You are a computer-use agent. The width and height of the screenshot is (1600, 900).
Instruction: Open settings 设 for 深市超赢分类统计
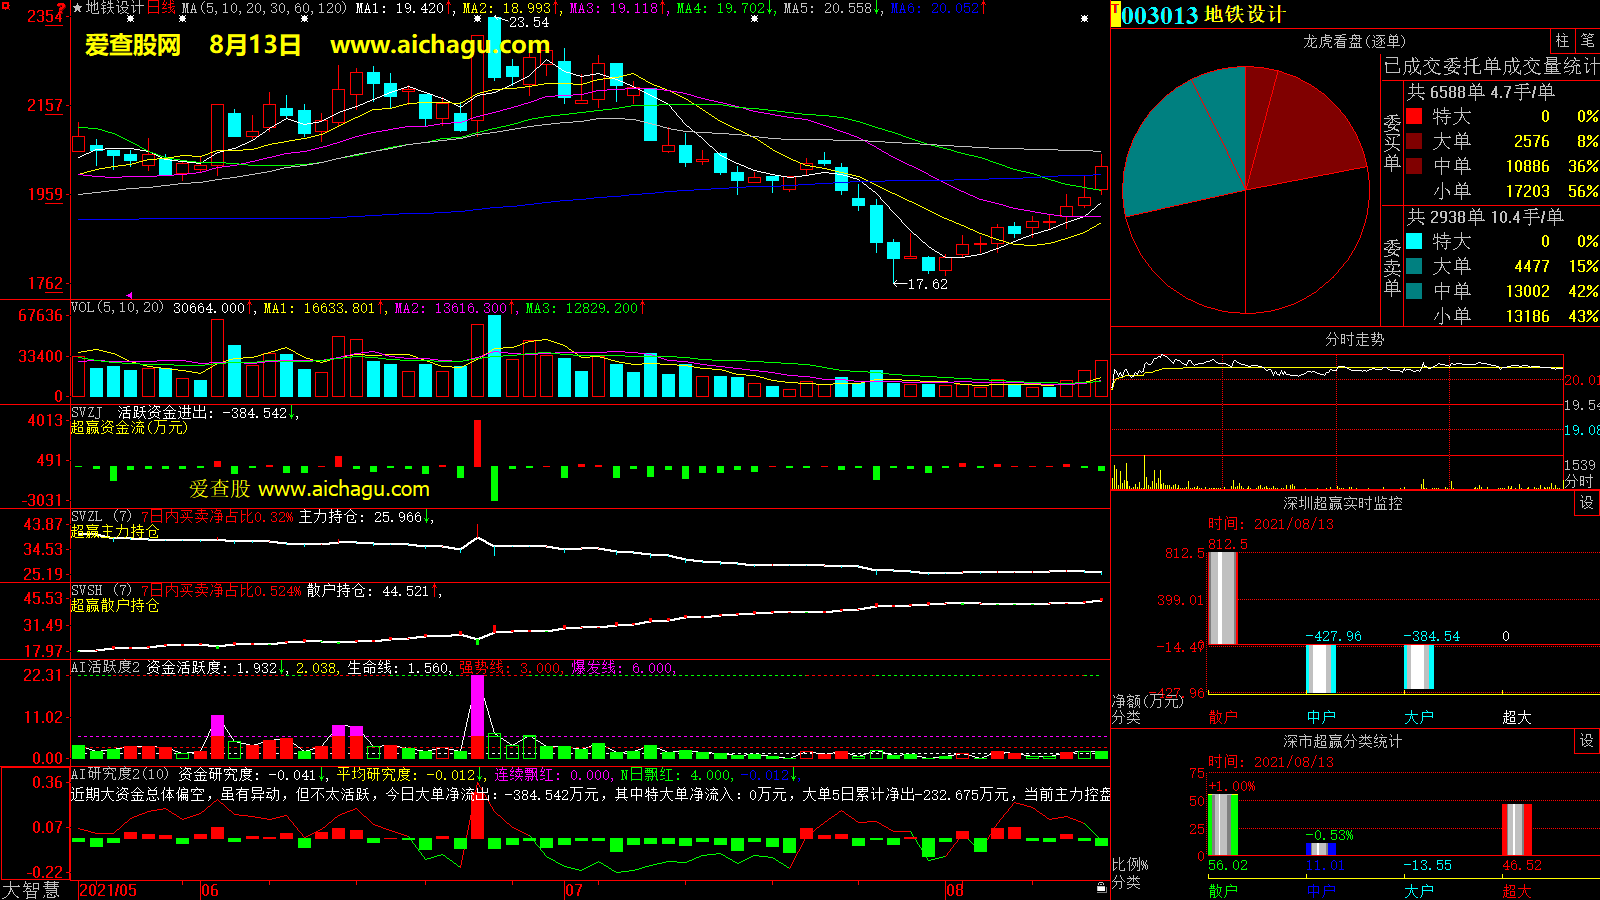point(1586,741)
